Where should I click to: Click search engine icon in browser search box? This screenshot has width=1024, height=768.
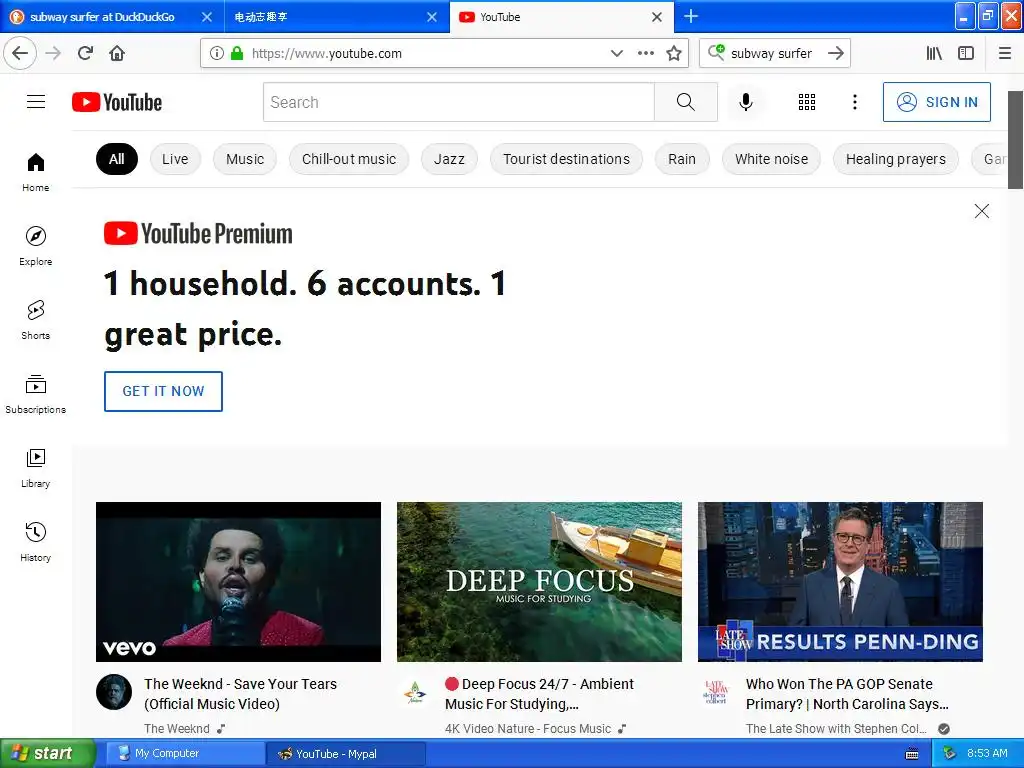pyautogui.click(x=716, y=52)
